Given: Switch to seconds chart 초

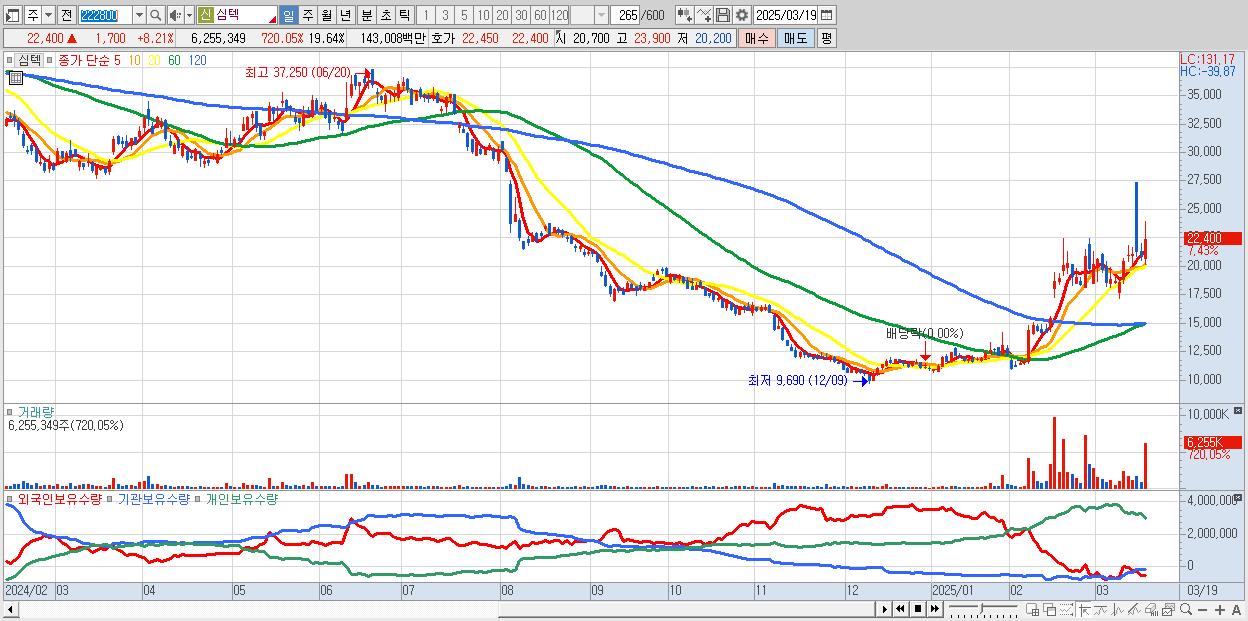Looking at the screenshot, I should [x=385, y=15].
